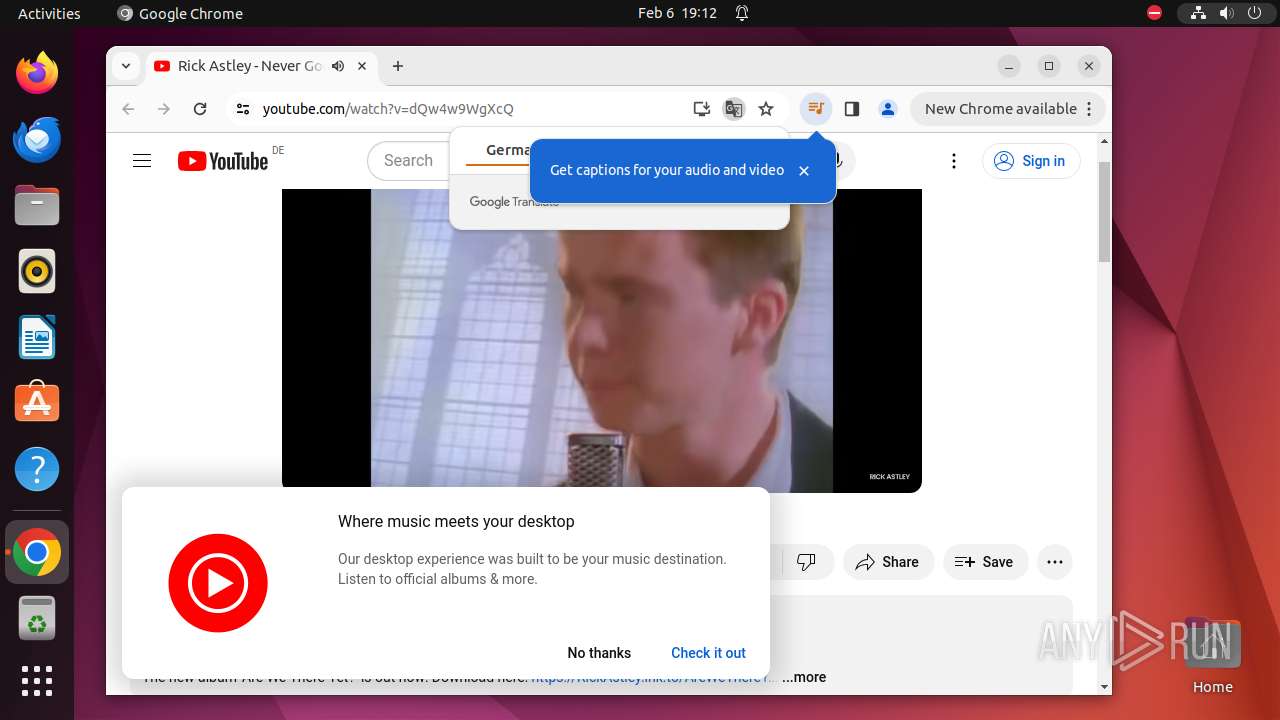Image resolution: width=1280 pixels, height=720 pixels.
Task: Open Ubuntu Software from the dock
Action: point(37,403)
